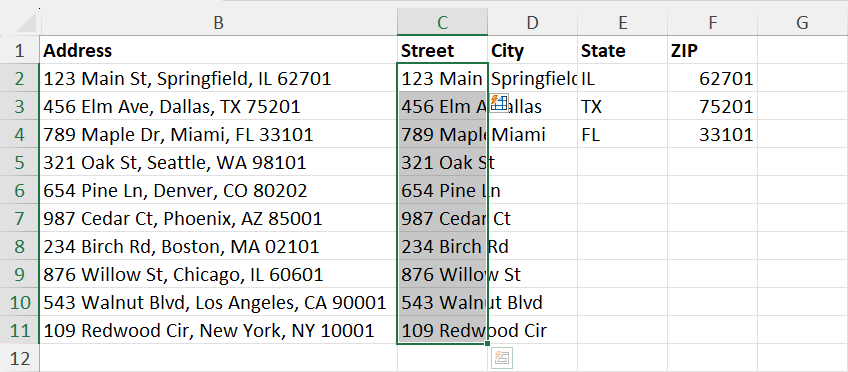Select column F header
This screenshot has width=848, height=372.
(712, 22)
